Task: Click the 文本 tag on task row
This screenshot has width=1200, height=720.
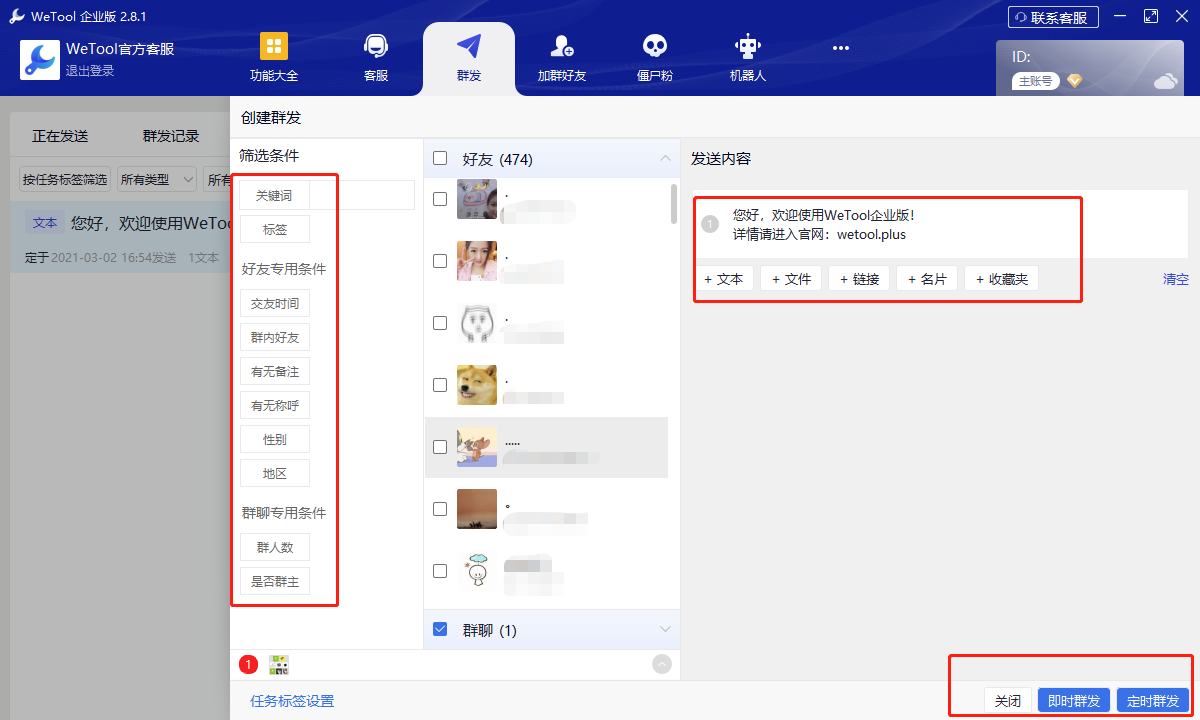Action: 45,223
